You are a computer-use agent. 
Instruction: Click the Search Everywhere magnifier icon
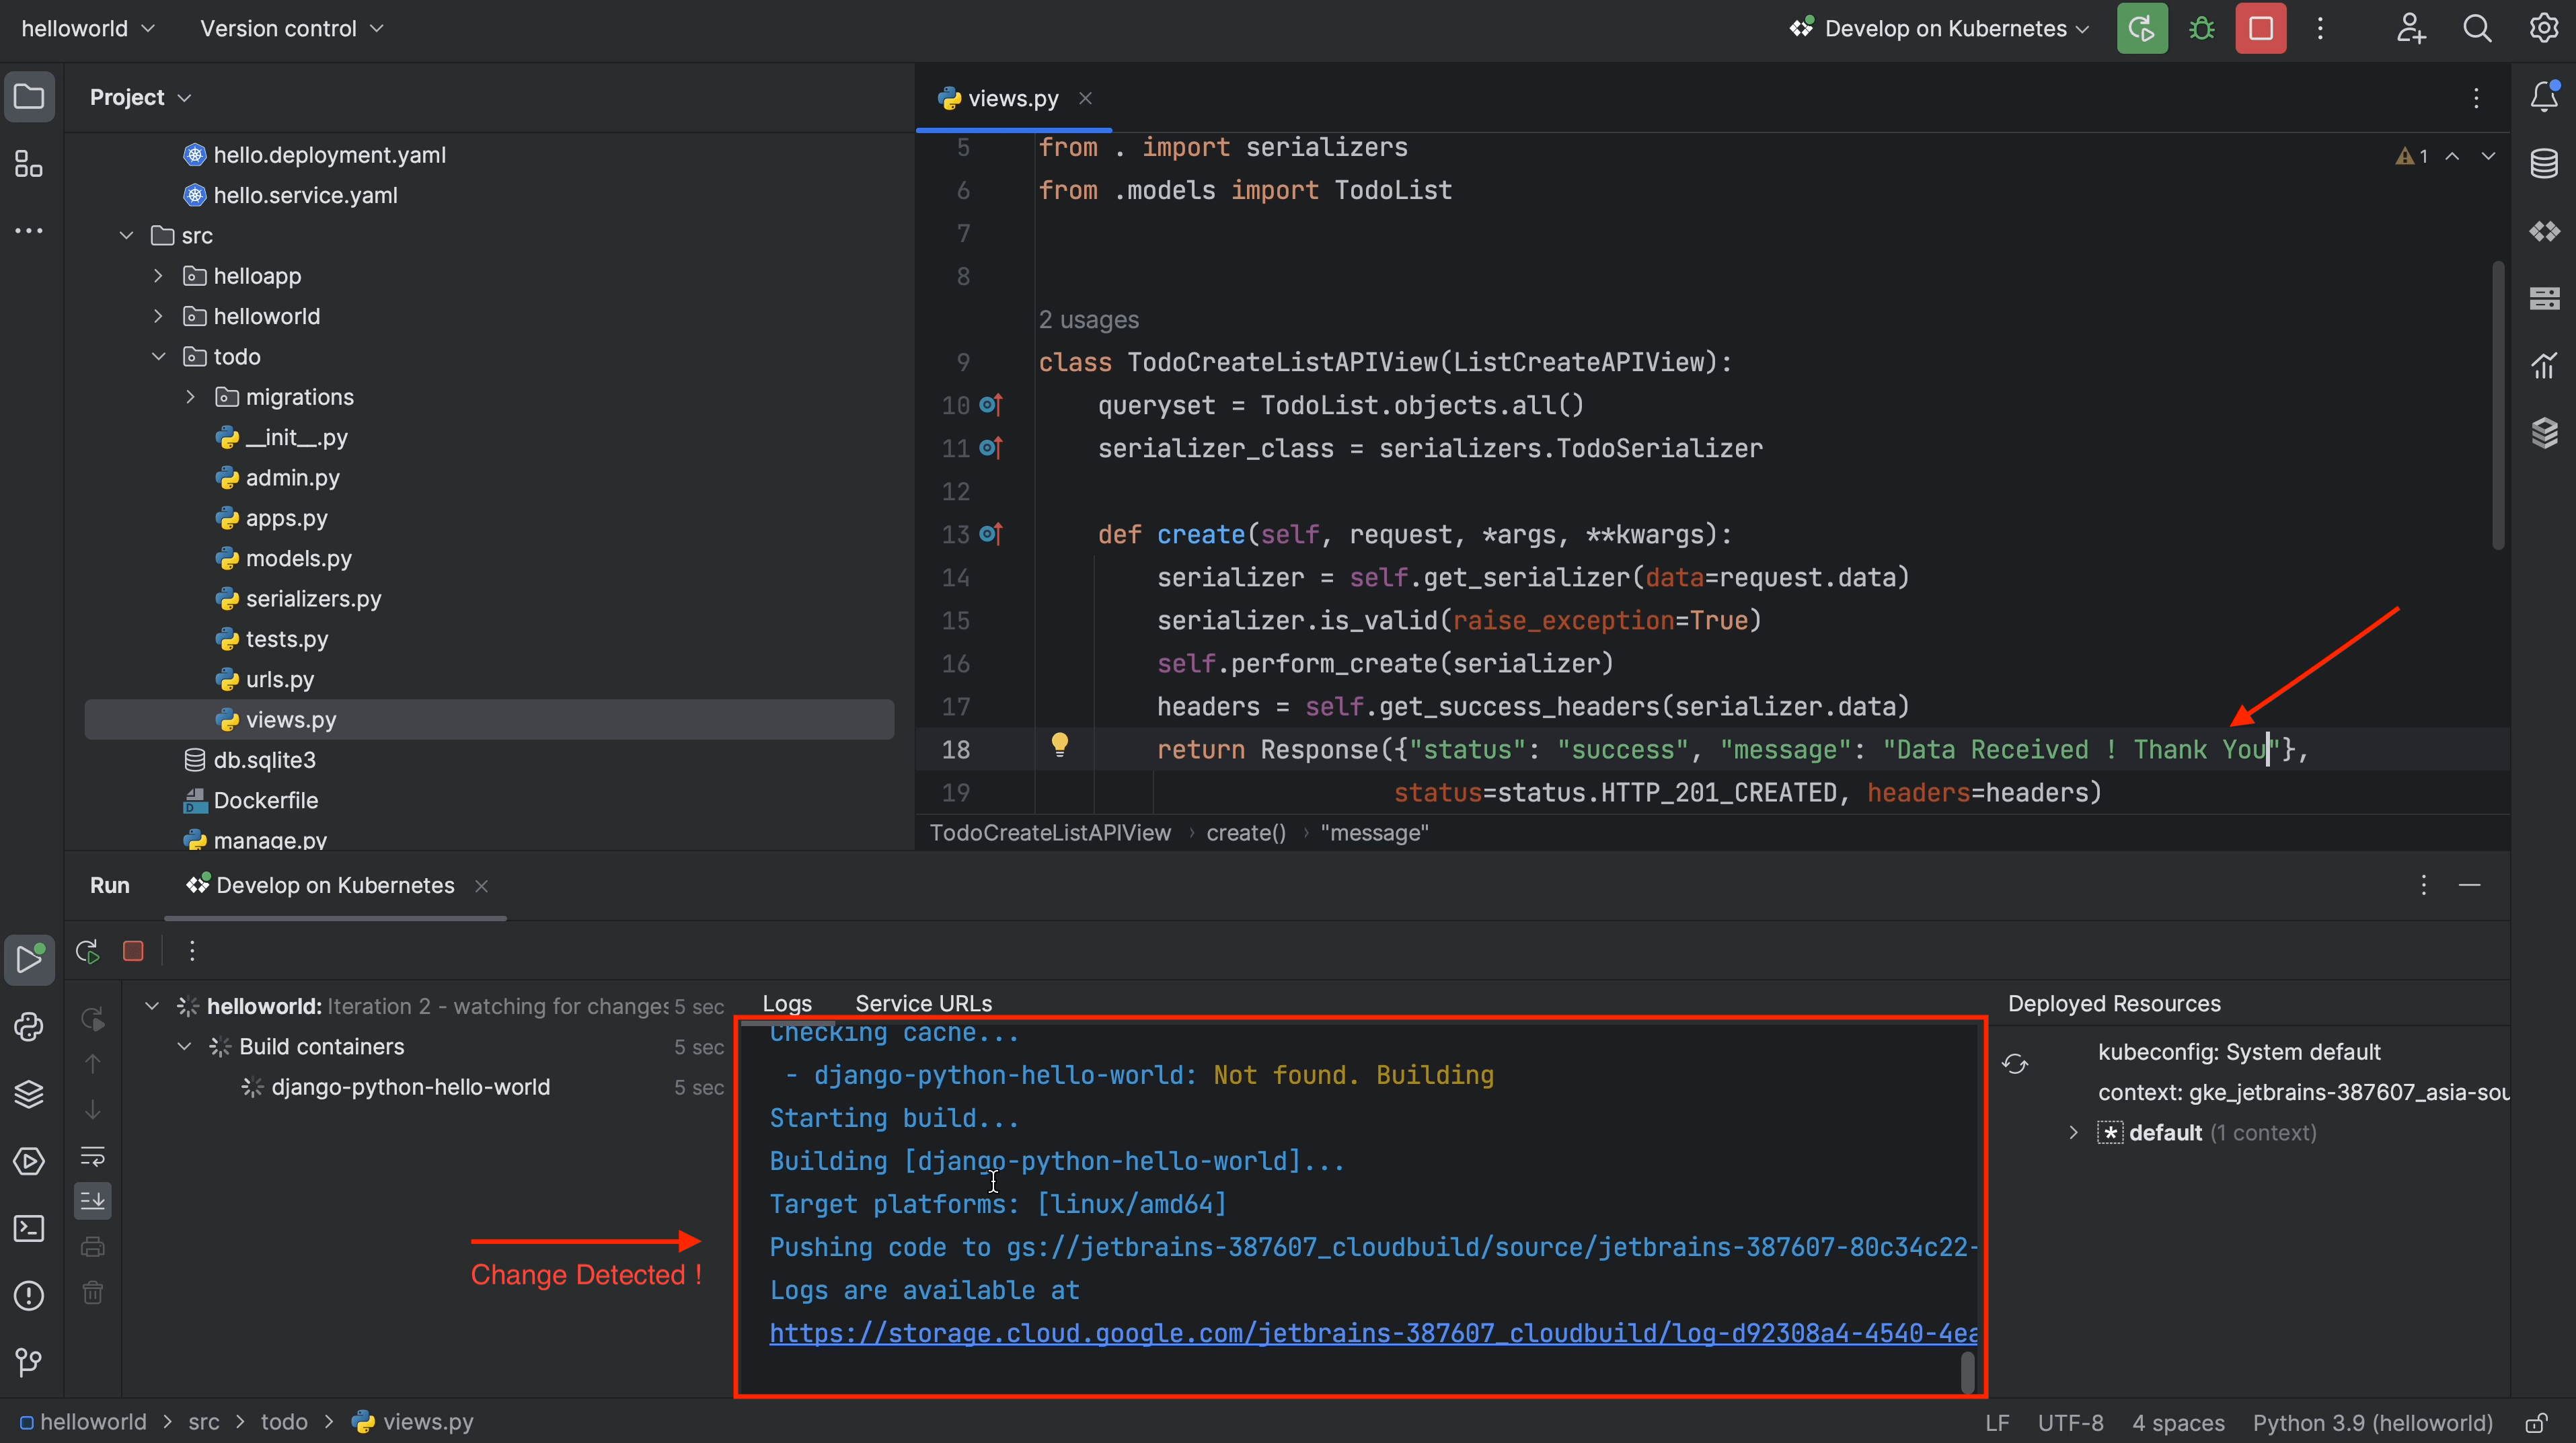click(2476, 28)
